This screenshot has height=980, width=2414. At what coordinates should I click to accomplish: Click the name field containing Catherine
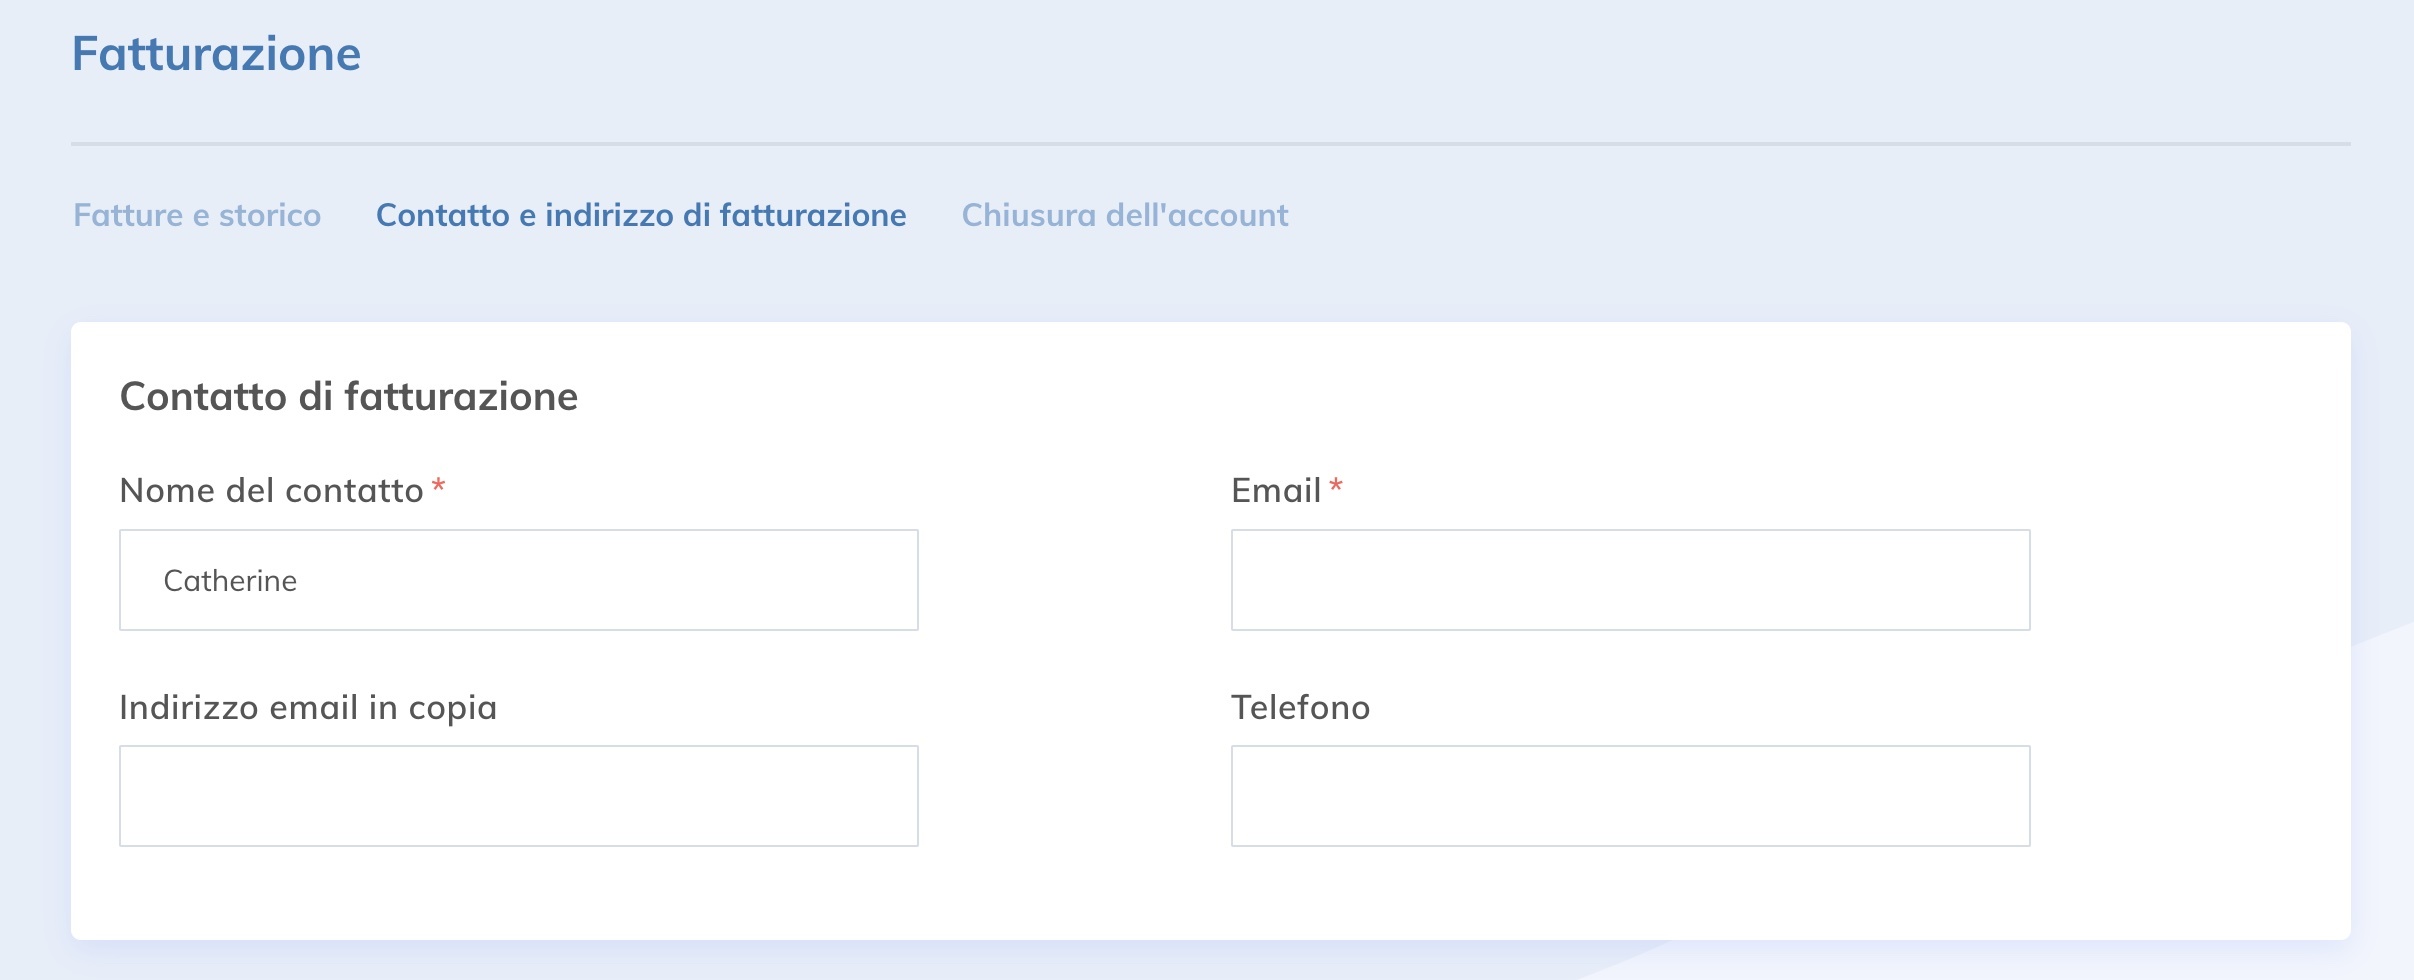(518, 579)
